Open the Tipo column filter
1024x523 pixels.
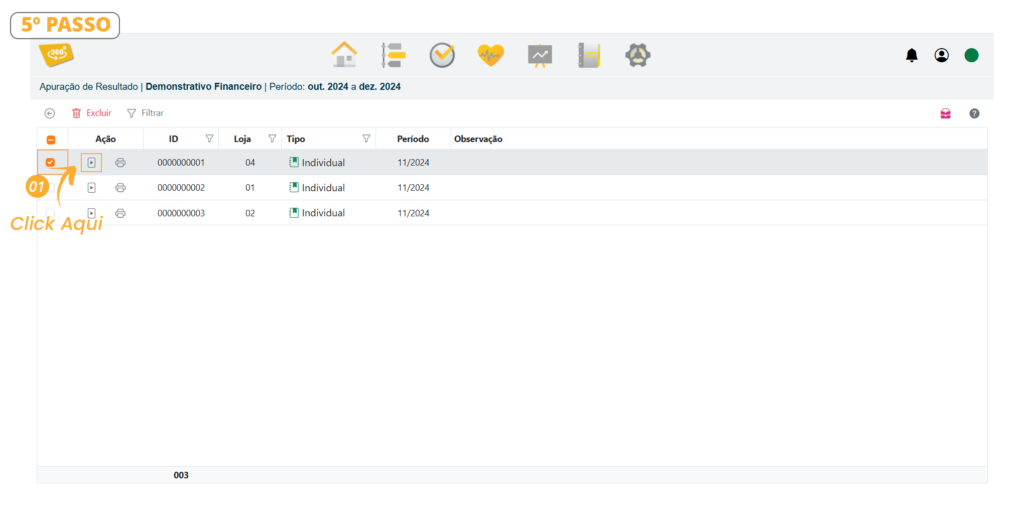click(x=366, y=138)
